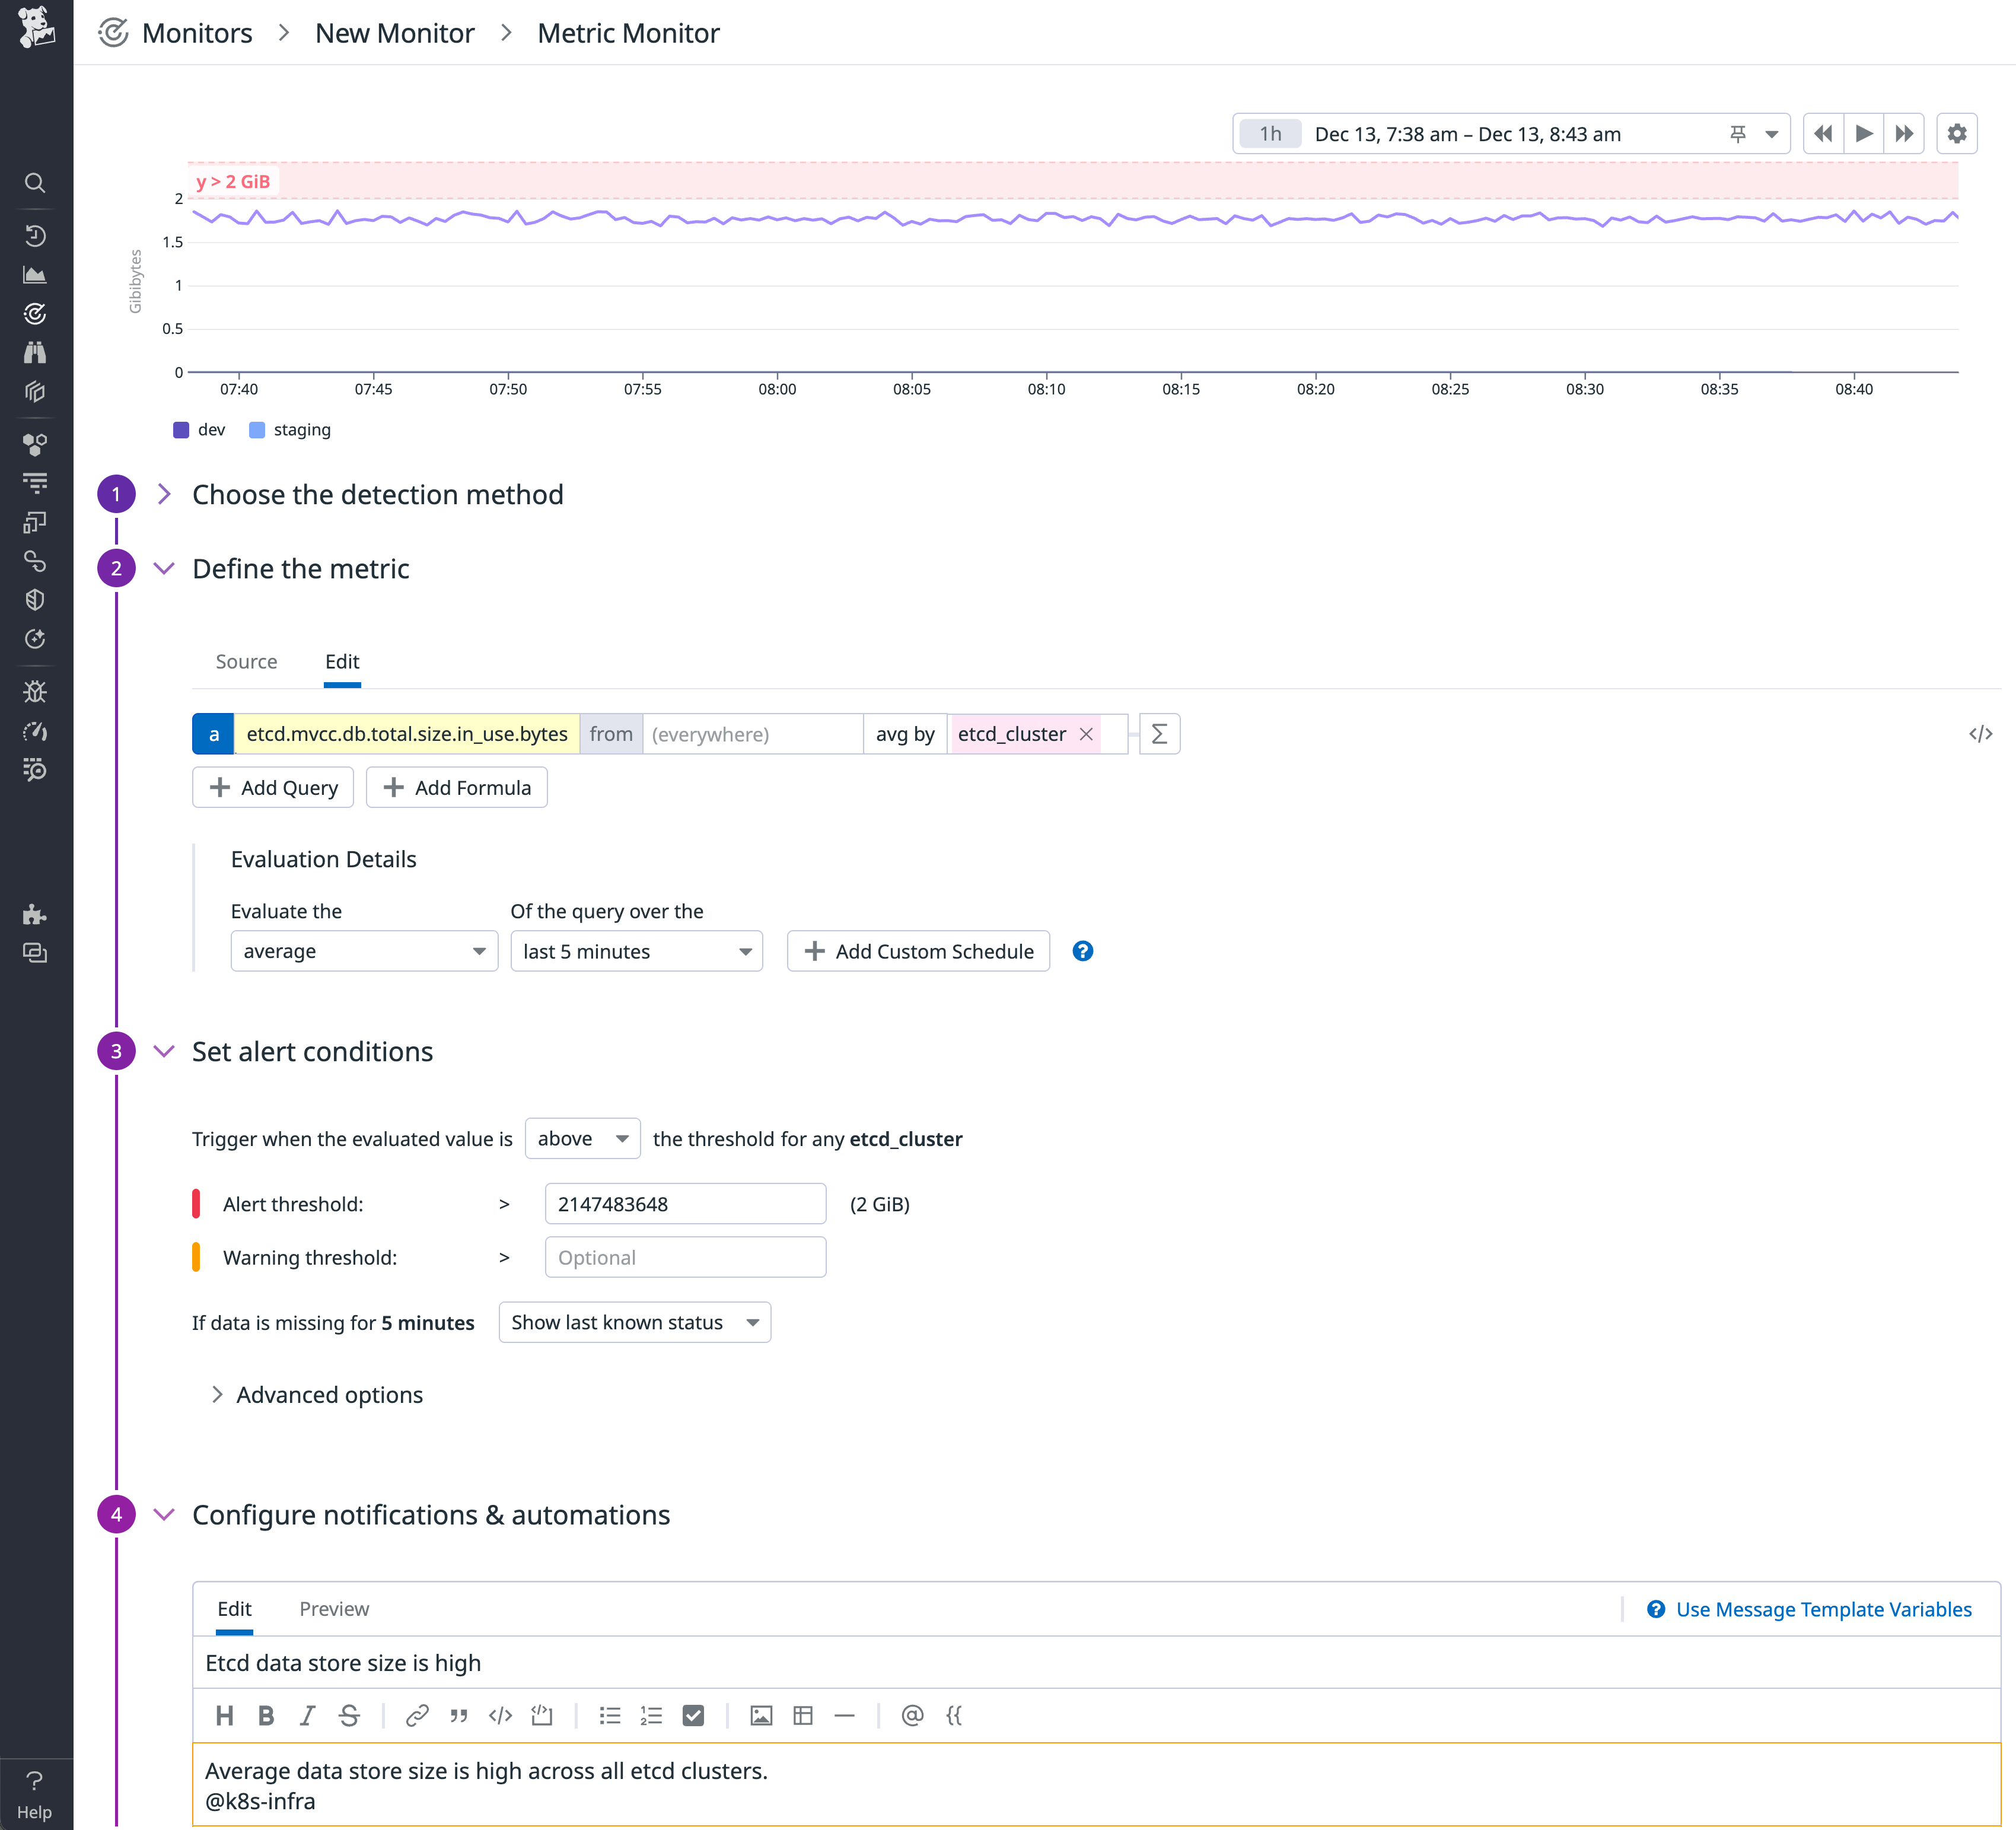The image size is (2016, 1830).
Task: Clear the Warning threshold input field
Action: pos(684,1257)
